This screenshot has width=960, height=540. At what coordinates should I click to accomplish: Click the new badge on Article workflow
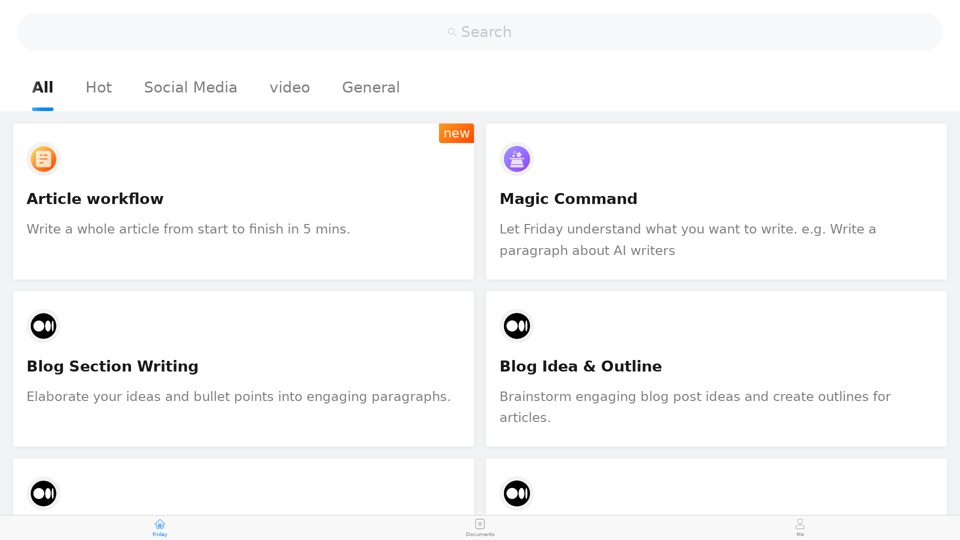(x=456, y=133)
